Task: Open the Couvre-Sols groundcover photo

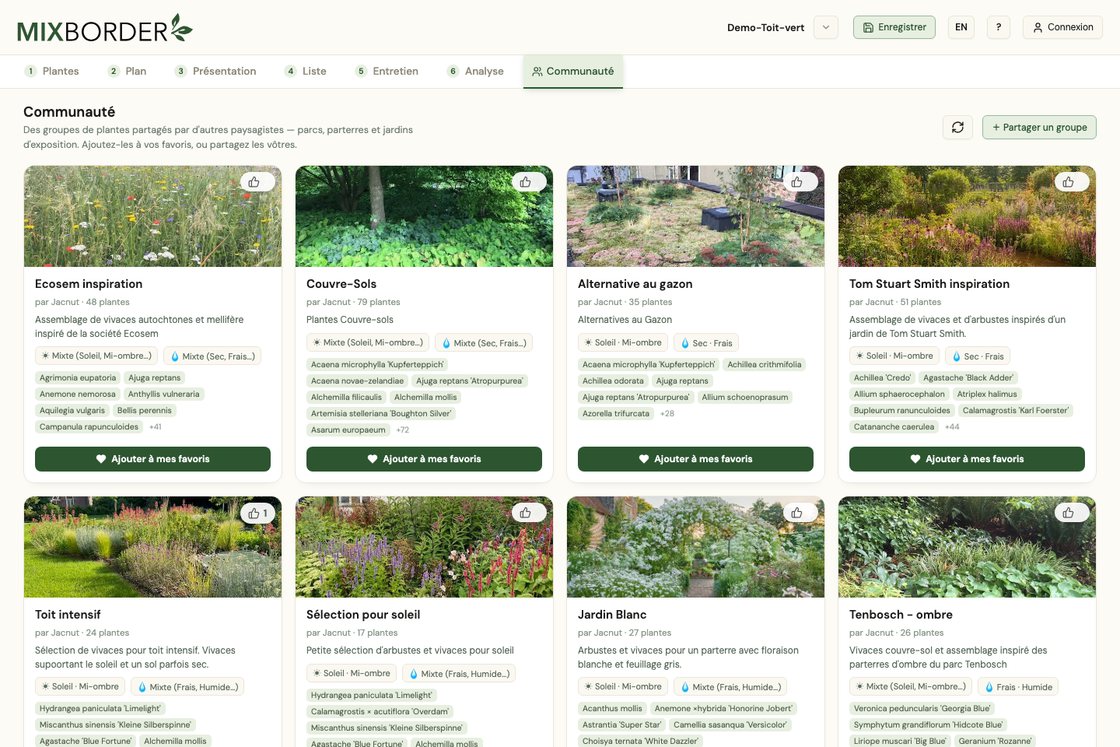Action: pyautogui.click(x=424, y=216)
